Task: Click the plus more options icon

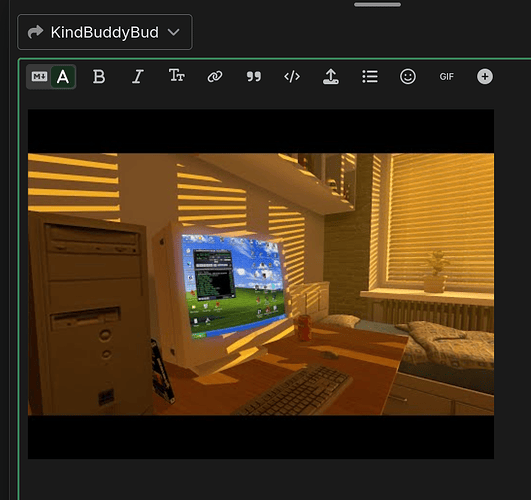Action: [x=485, y=77]
